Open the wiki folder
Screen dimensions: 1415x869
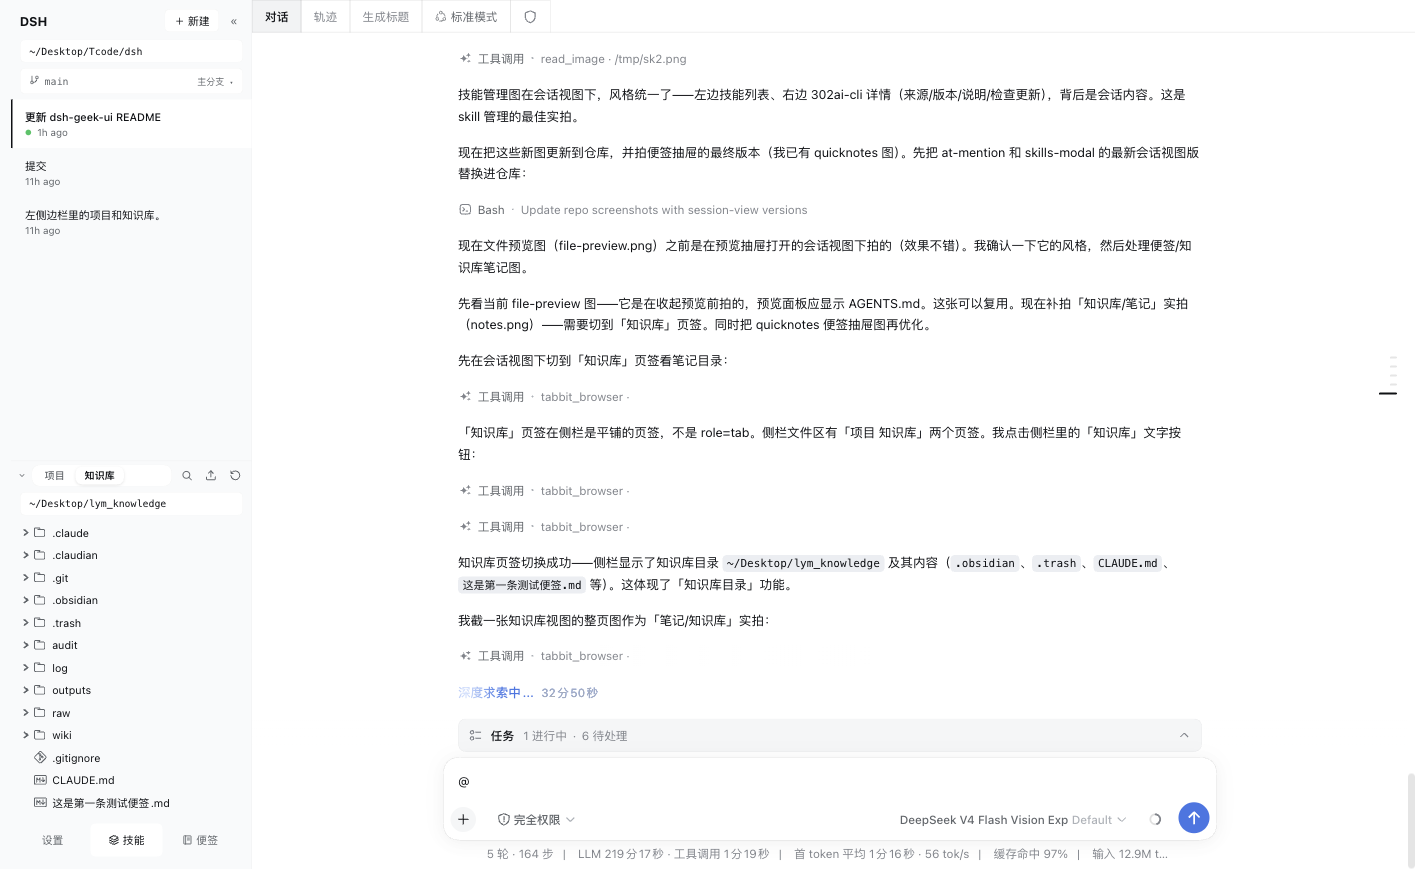131,735
